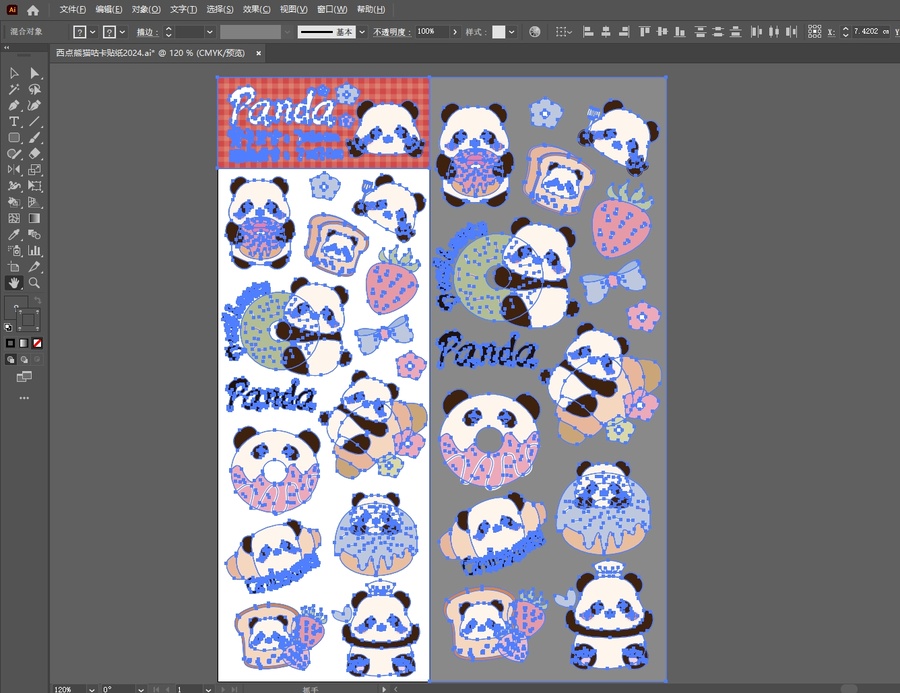Image resolution: width=900 pixels, height=693 pixels.
Task: Open the zoom level dropdown
Action: pyautogui.click(x=91, y=689)
